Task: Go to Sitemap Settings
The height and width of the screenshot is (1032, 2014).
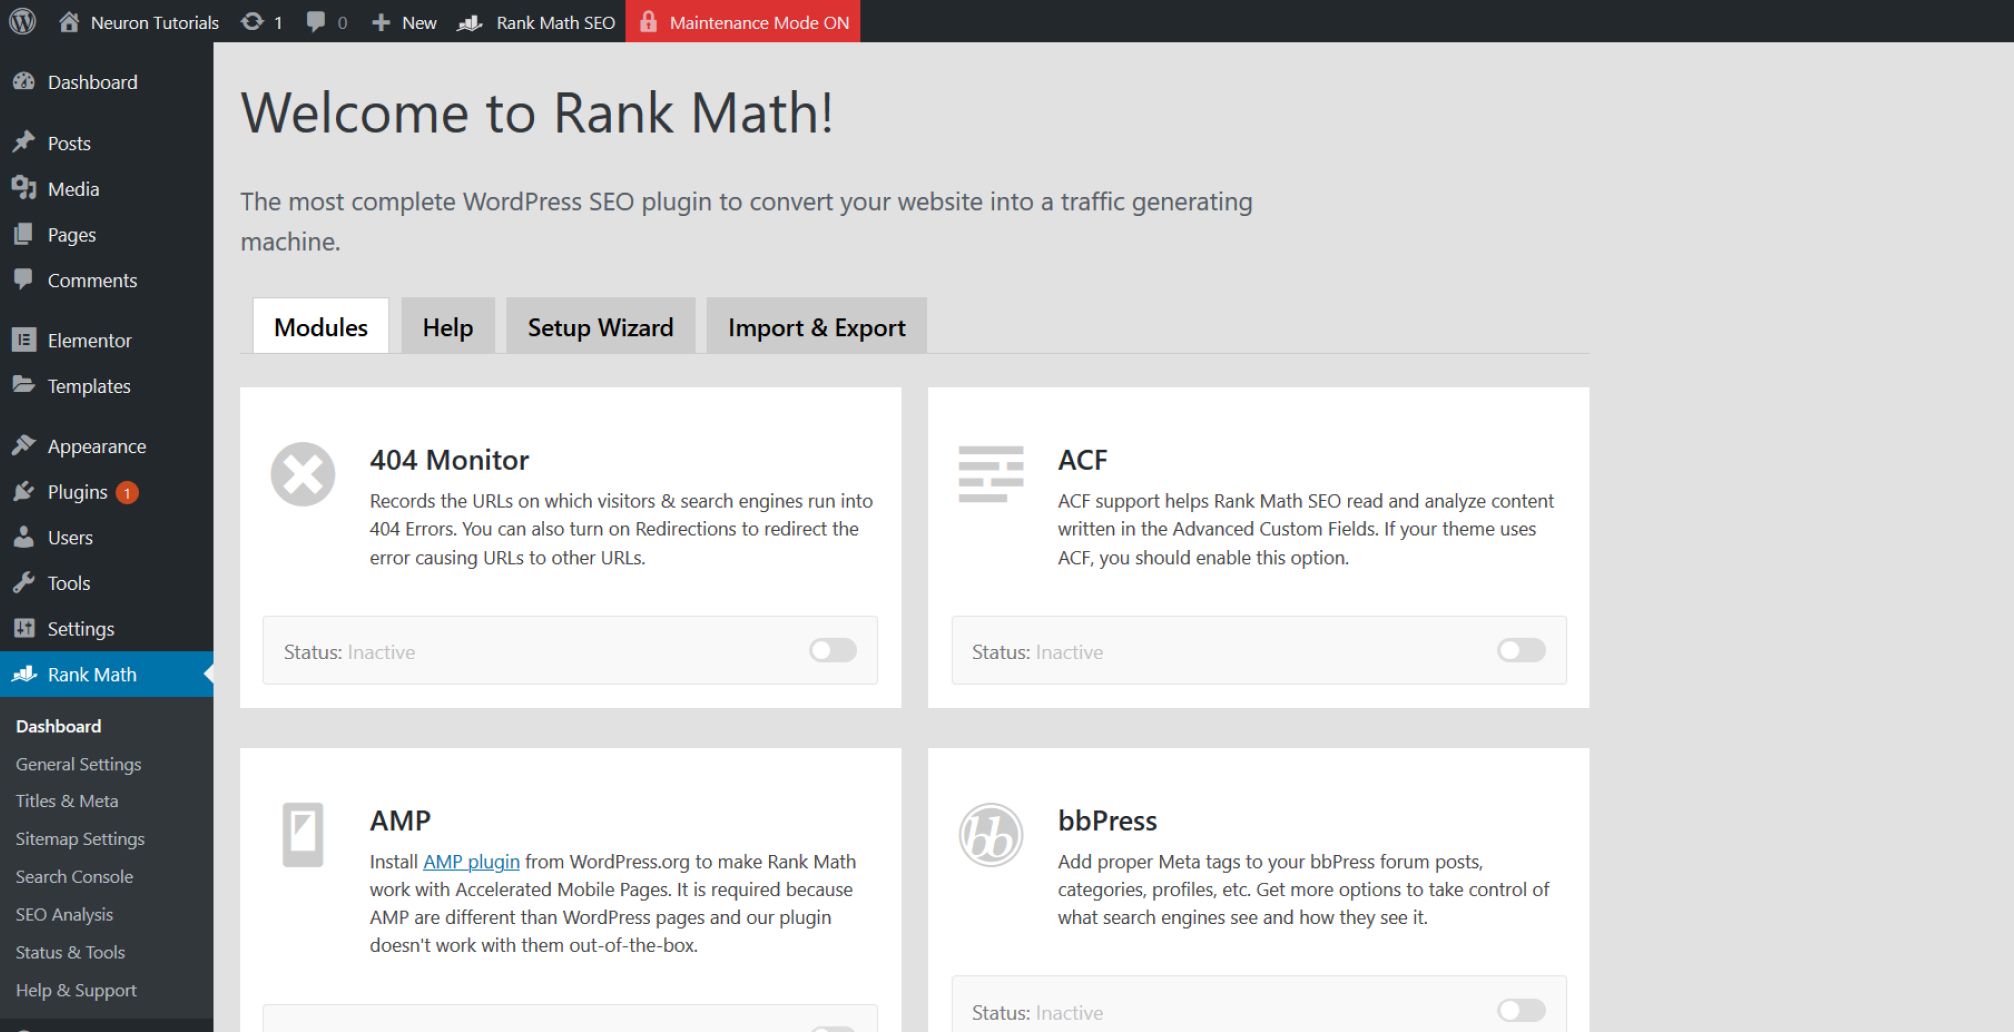Action: pyautogui.click(x=79, y=838)
